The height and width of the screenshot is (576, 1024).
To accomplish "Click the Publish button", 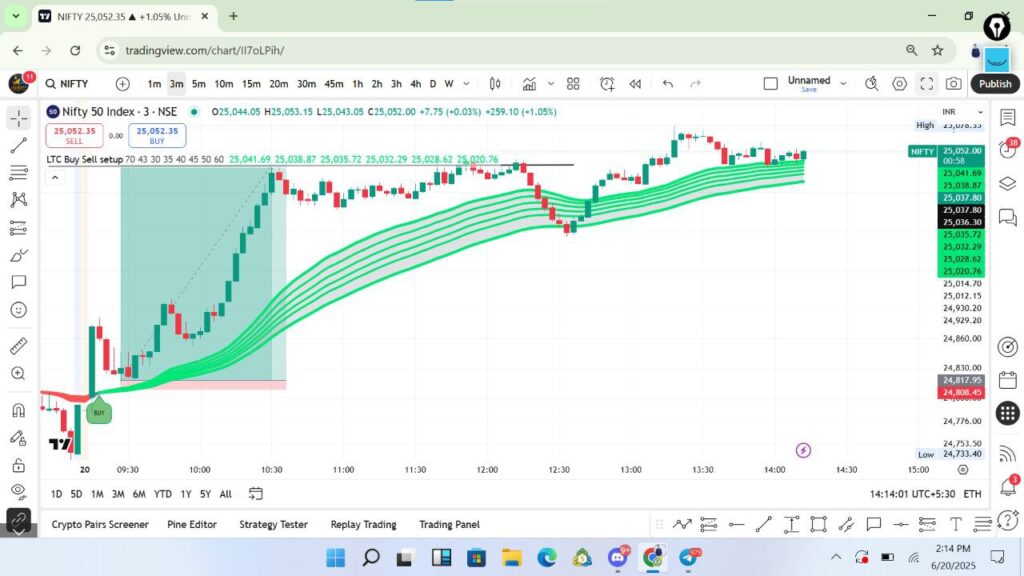I will 995,84.
